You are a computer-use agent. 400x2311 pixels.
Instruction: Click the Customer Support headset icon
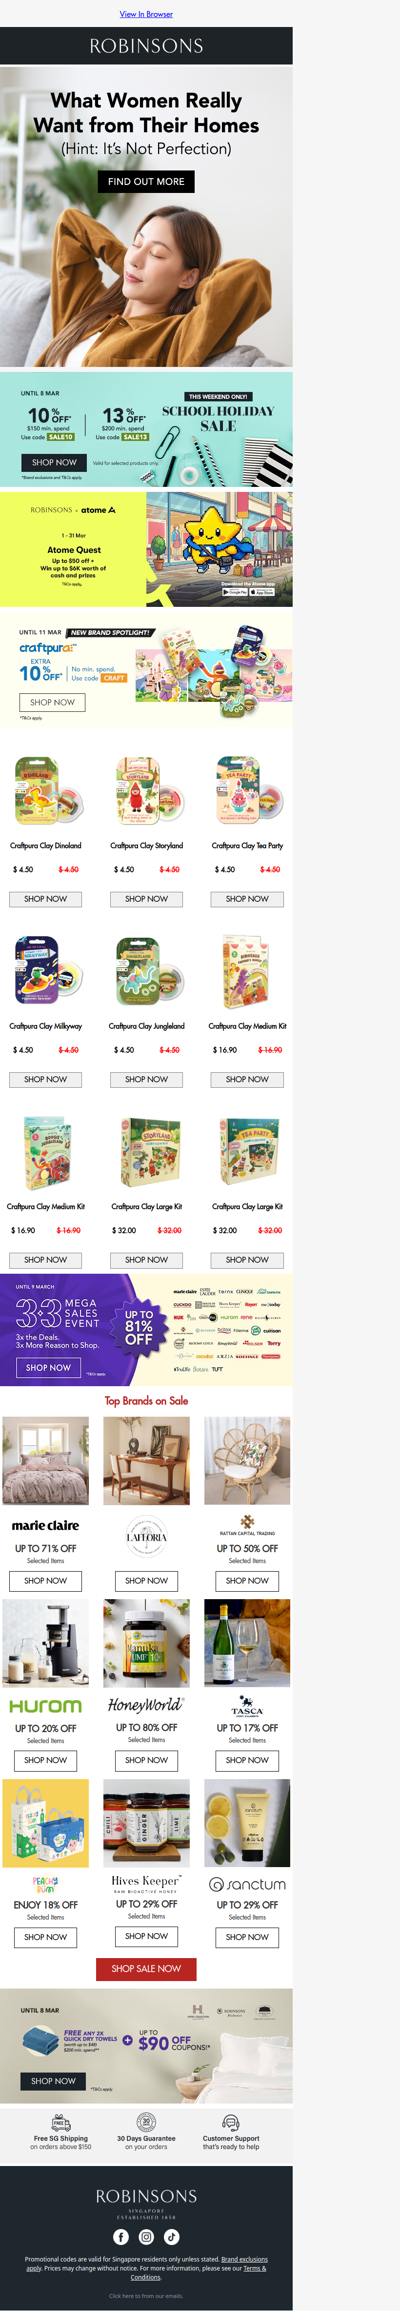pyautogui.click(x=231, y=2122)
